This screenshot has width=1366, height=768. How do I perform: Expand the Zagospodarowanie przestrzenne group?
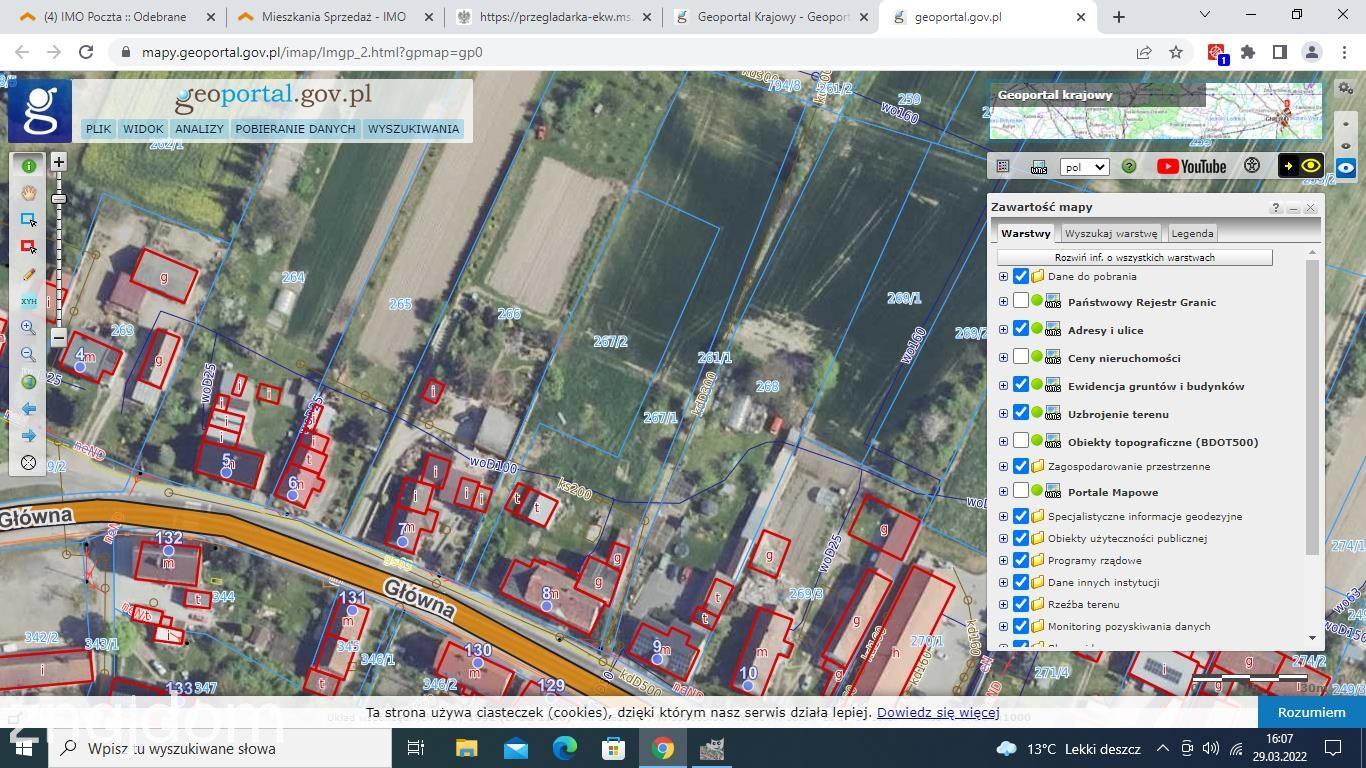[1003, 466]
